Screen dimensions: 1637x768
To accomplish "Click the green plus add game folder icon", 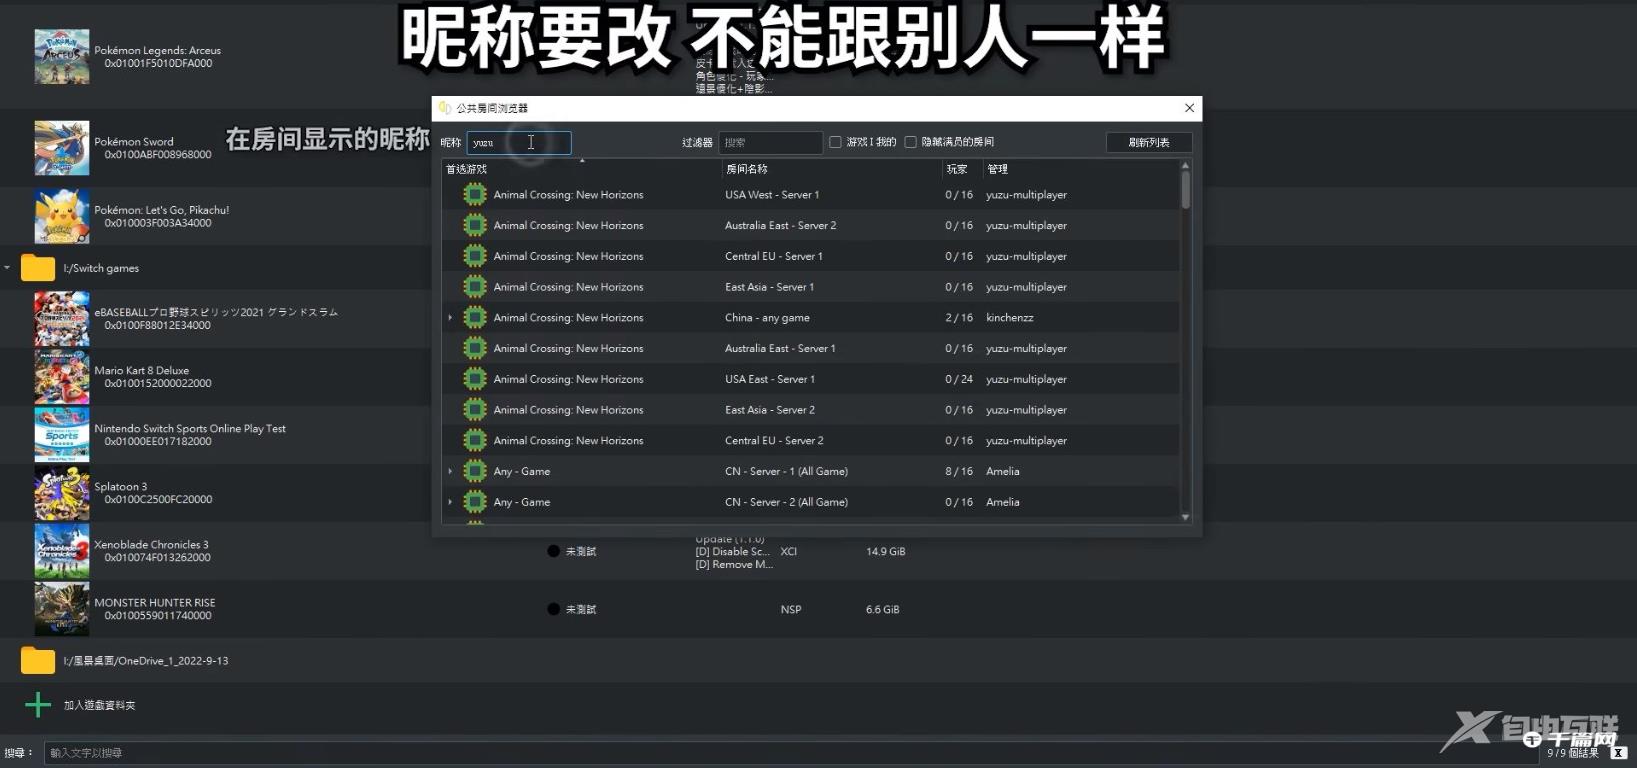I will click(38, 705).
